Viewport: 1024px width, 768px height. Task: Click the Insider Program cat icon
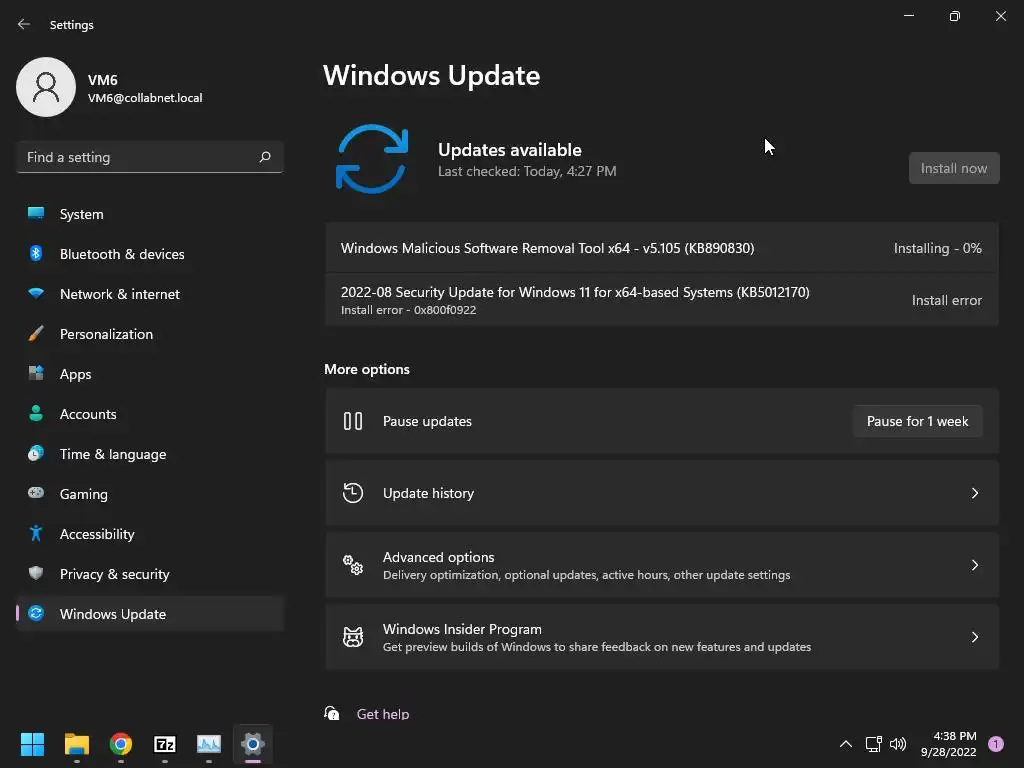[353, 637]
